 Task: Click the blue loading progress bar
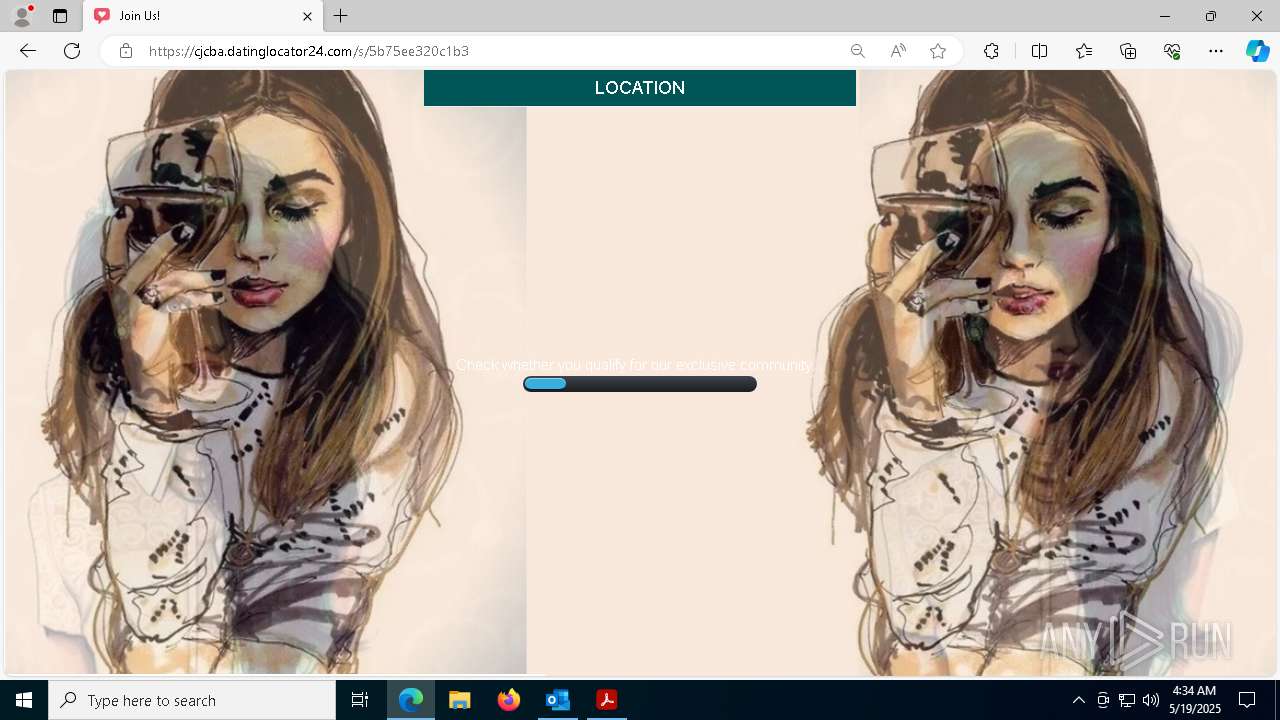[x=640, y=384]
